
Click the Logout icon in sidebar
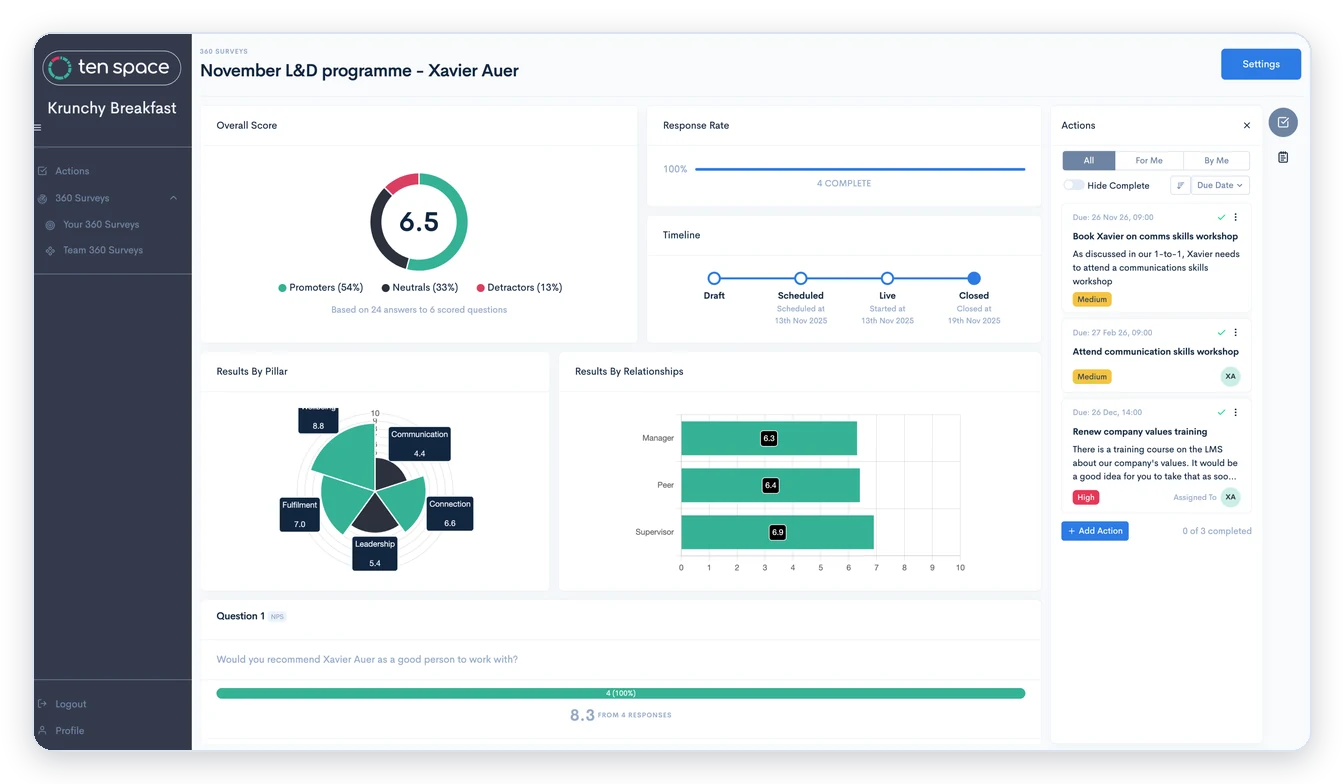pos(42,704)
